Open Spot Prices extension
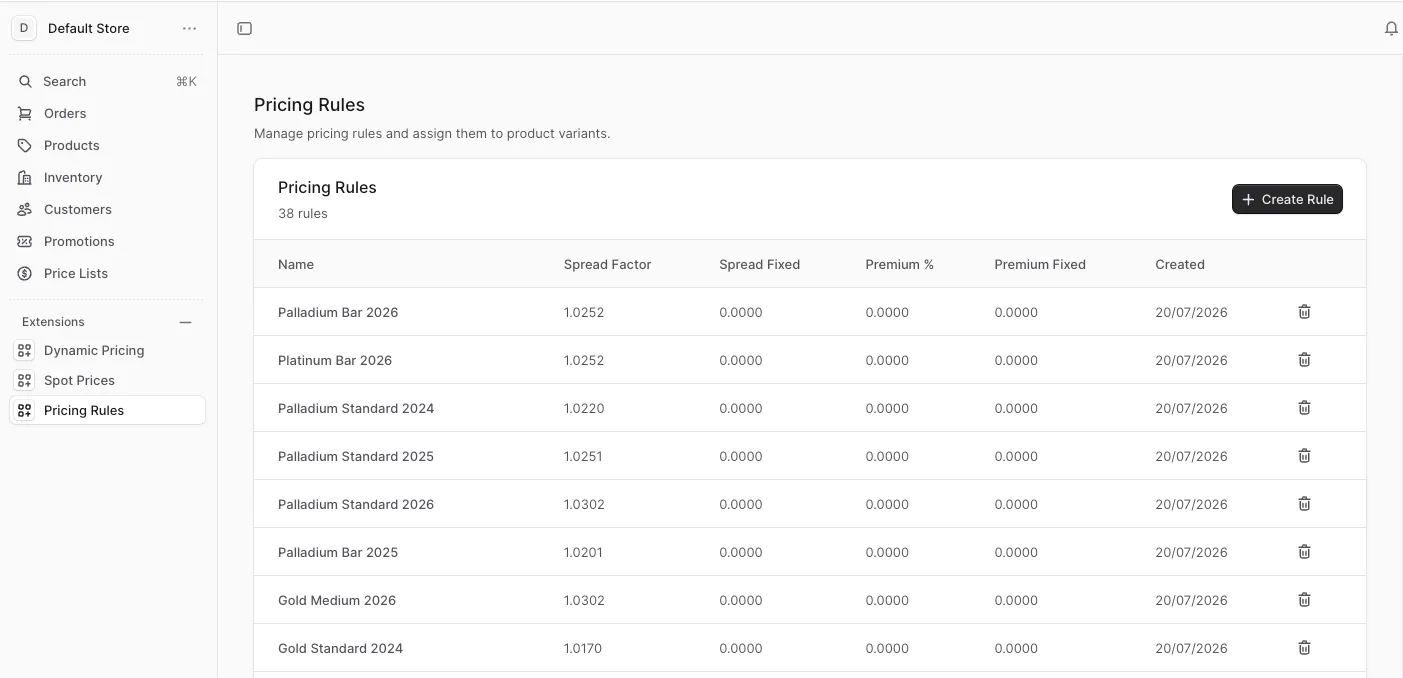1403x678 pixels. (x=108, y=380)
